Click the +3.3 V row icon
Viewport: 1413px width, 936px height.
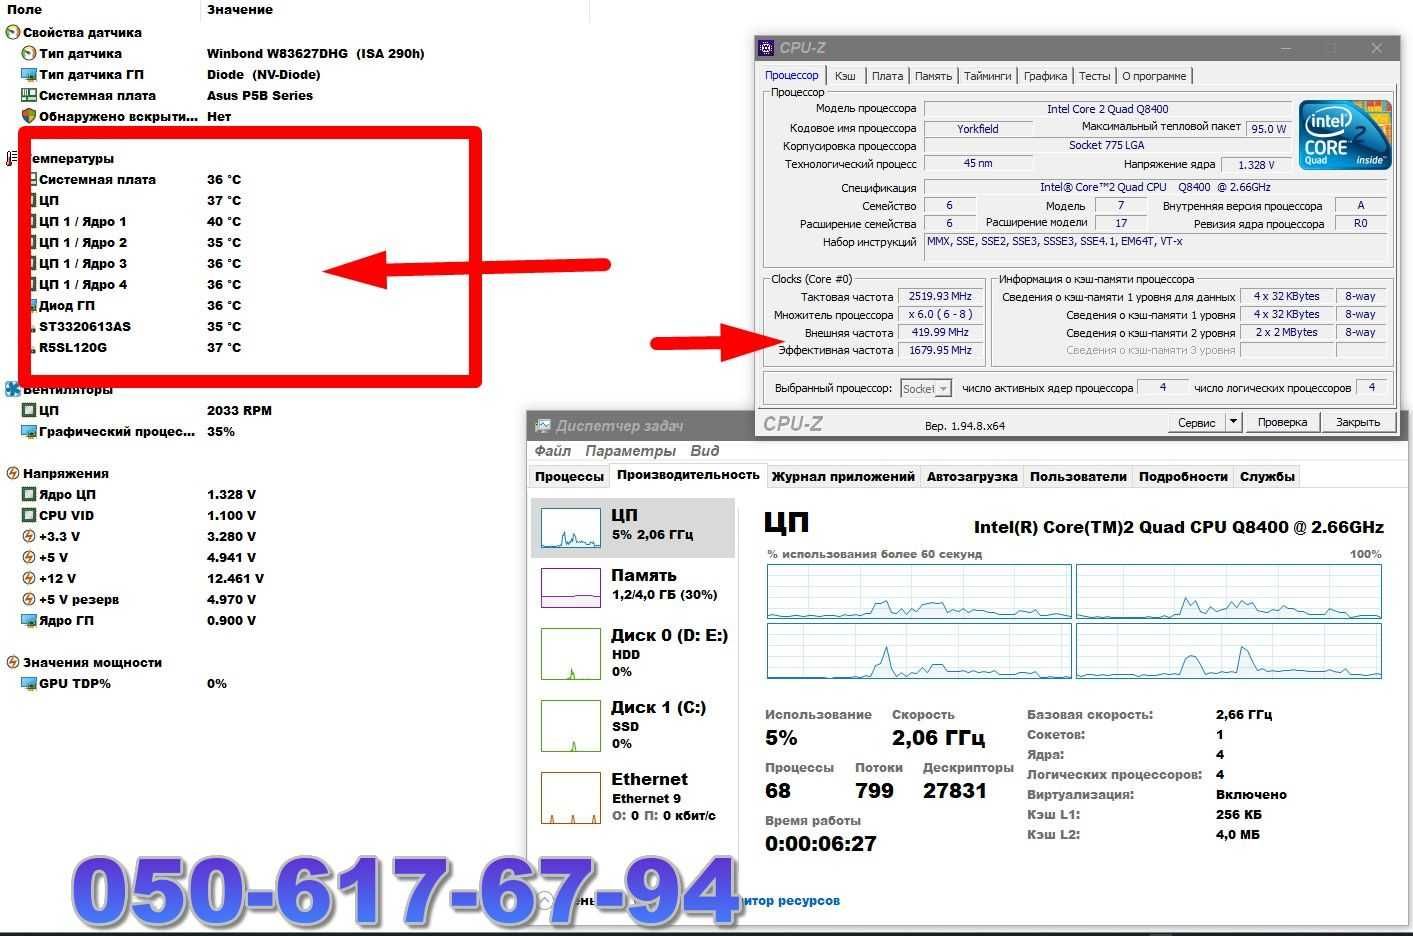point(29,537)
